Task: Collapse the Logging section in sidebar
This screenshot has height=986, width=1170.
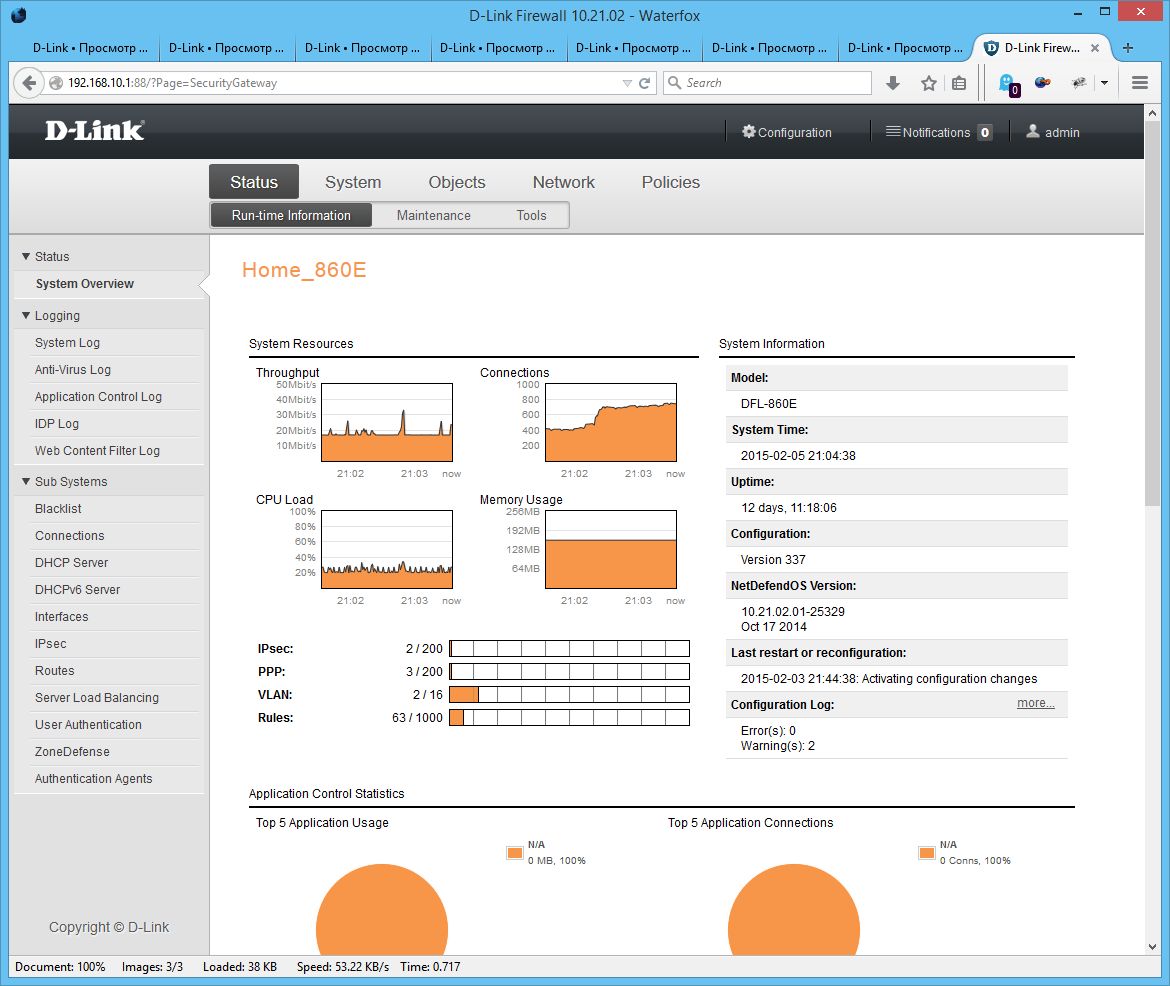Action: click(50, 316)
